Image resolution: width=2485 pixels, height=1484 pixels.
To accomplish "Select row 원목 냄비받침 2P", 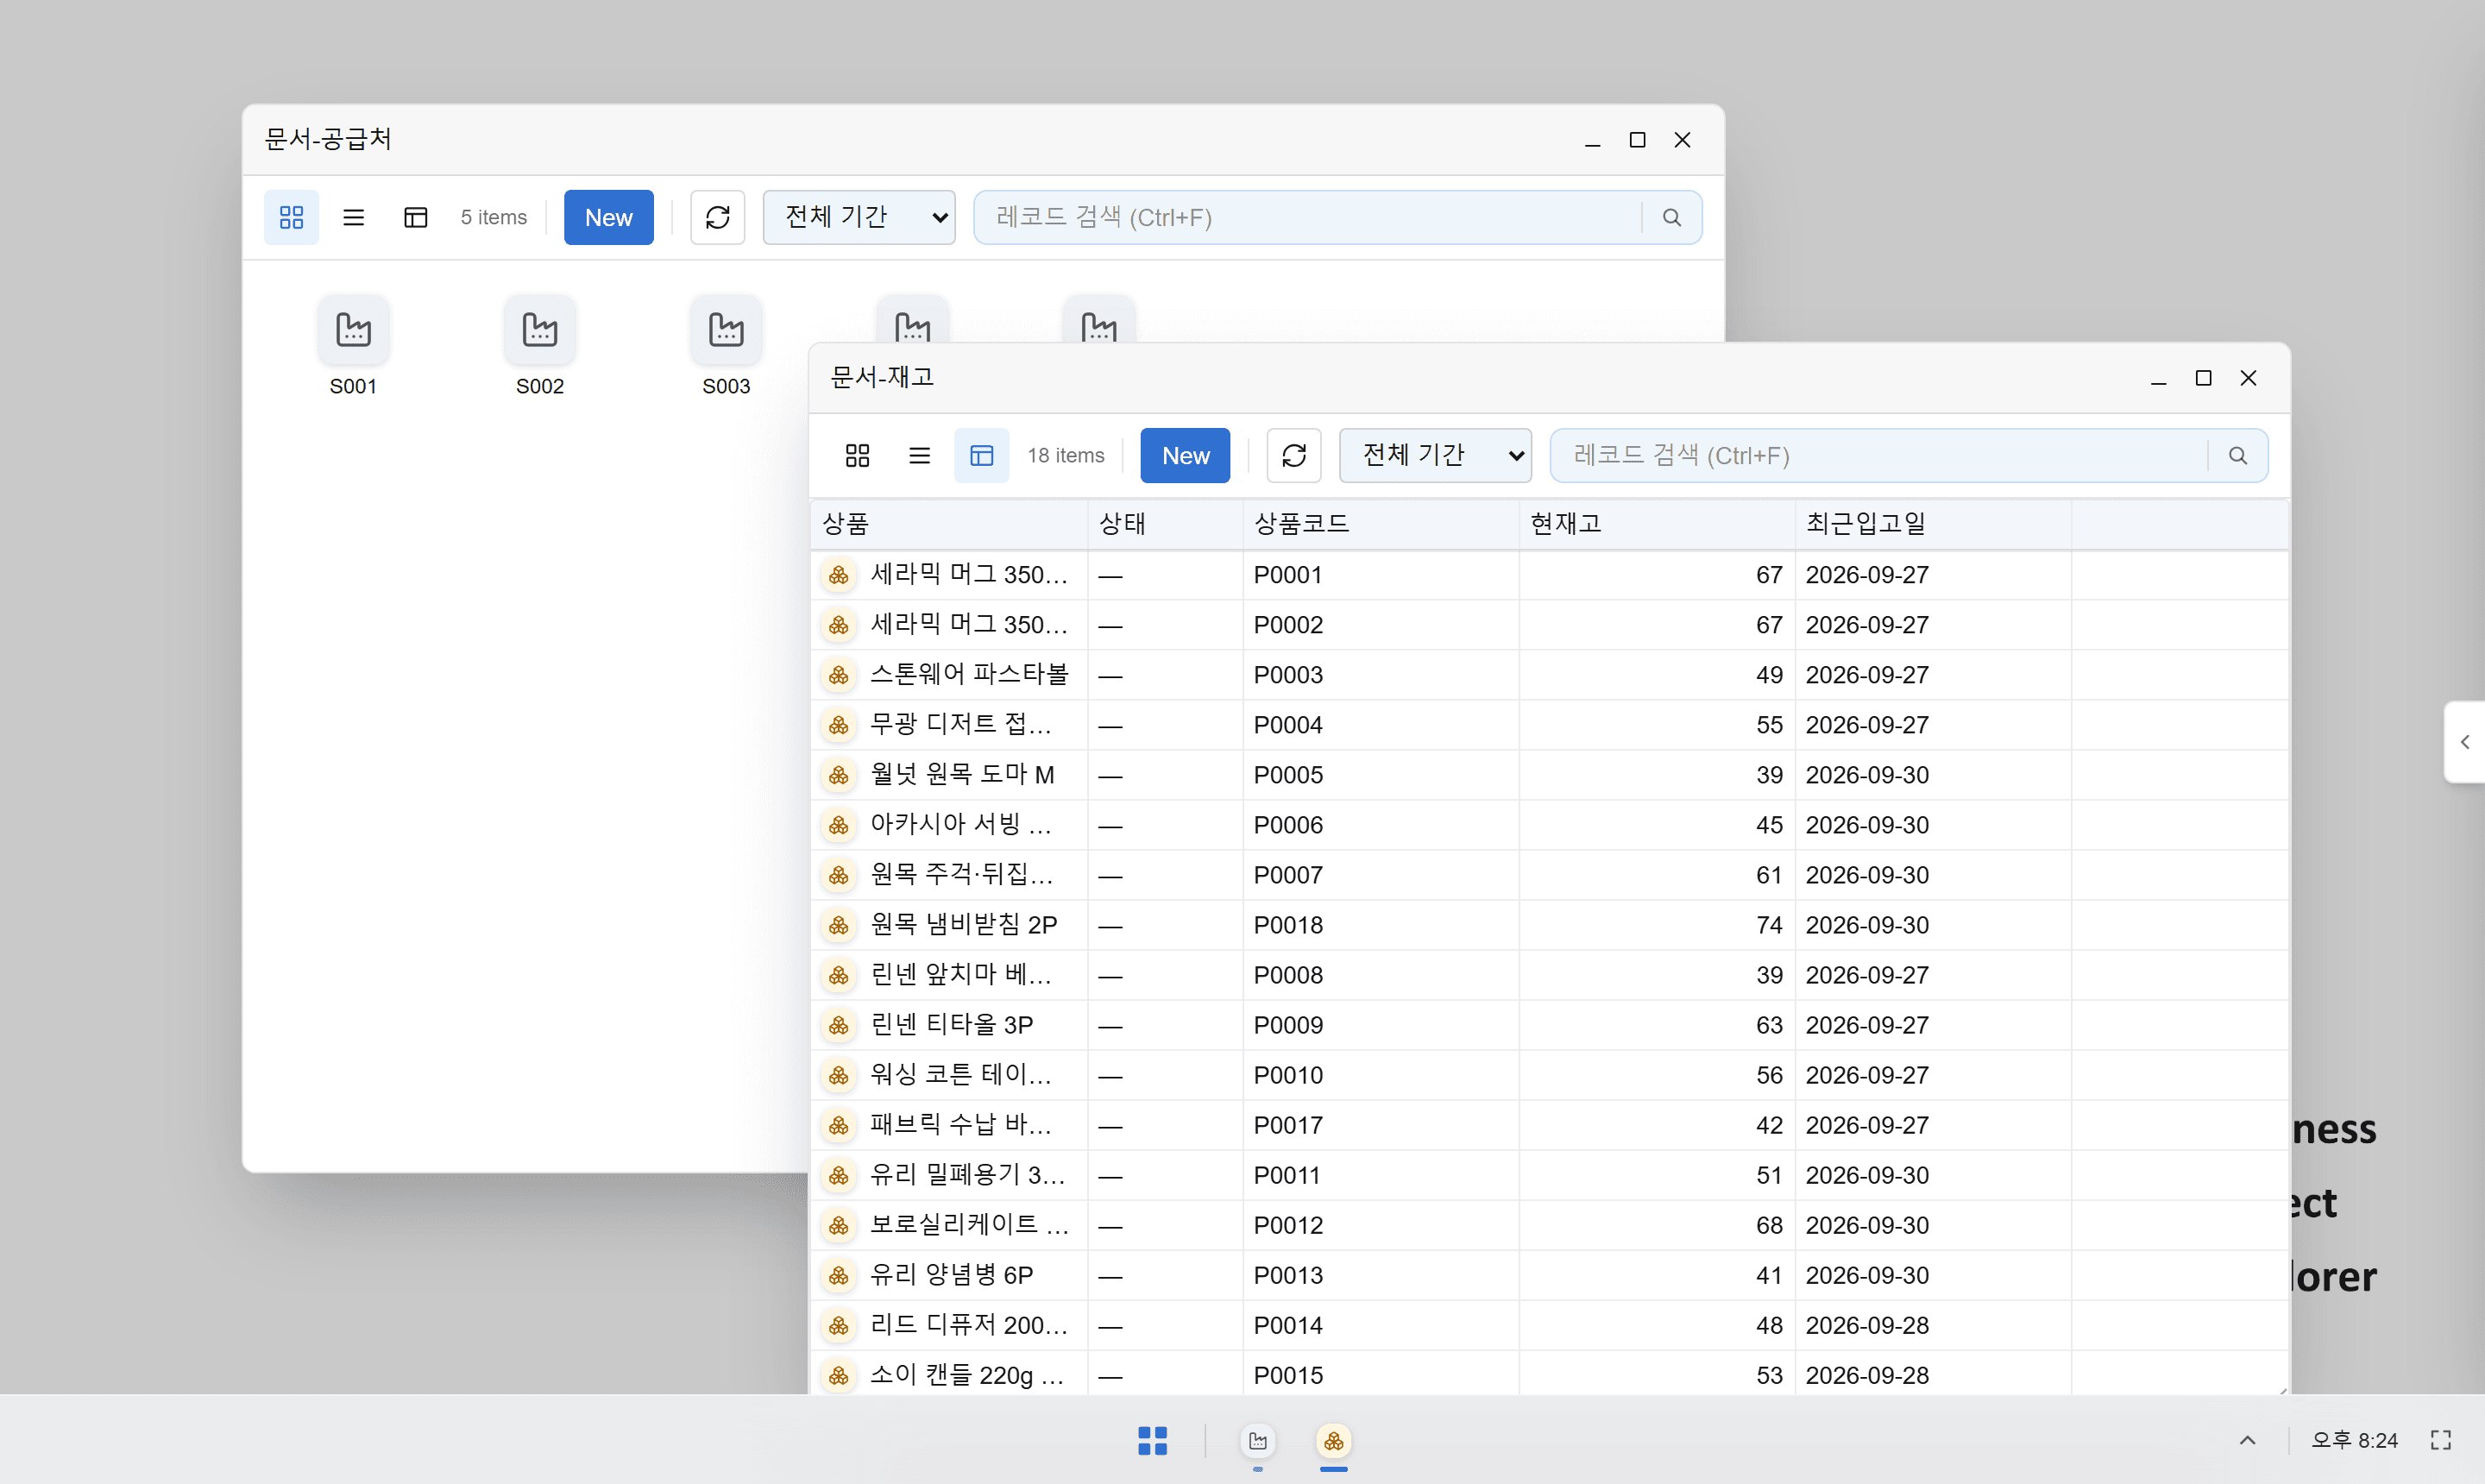I will (x=1549, y=925).
